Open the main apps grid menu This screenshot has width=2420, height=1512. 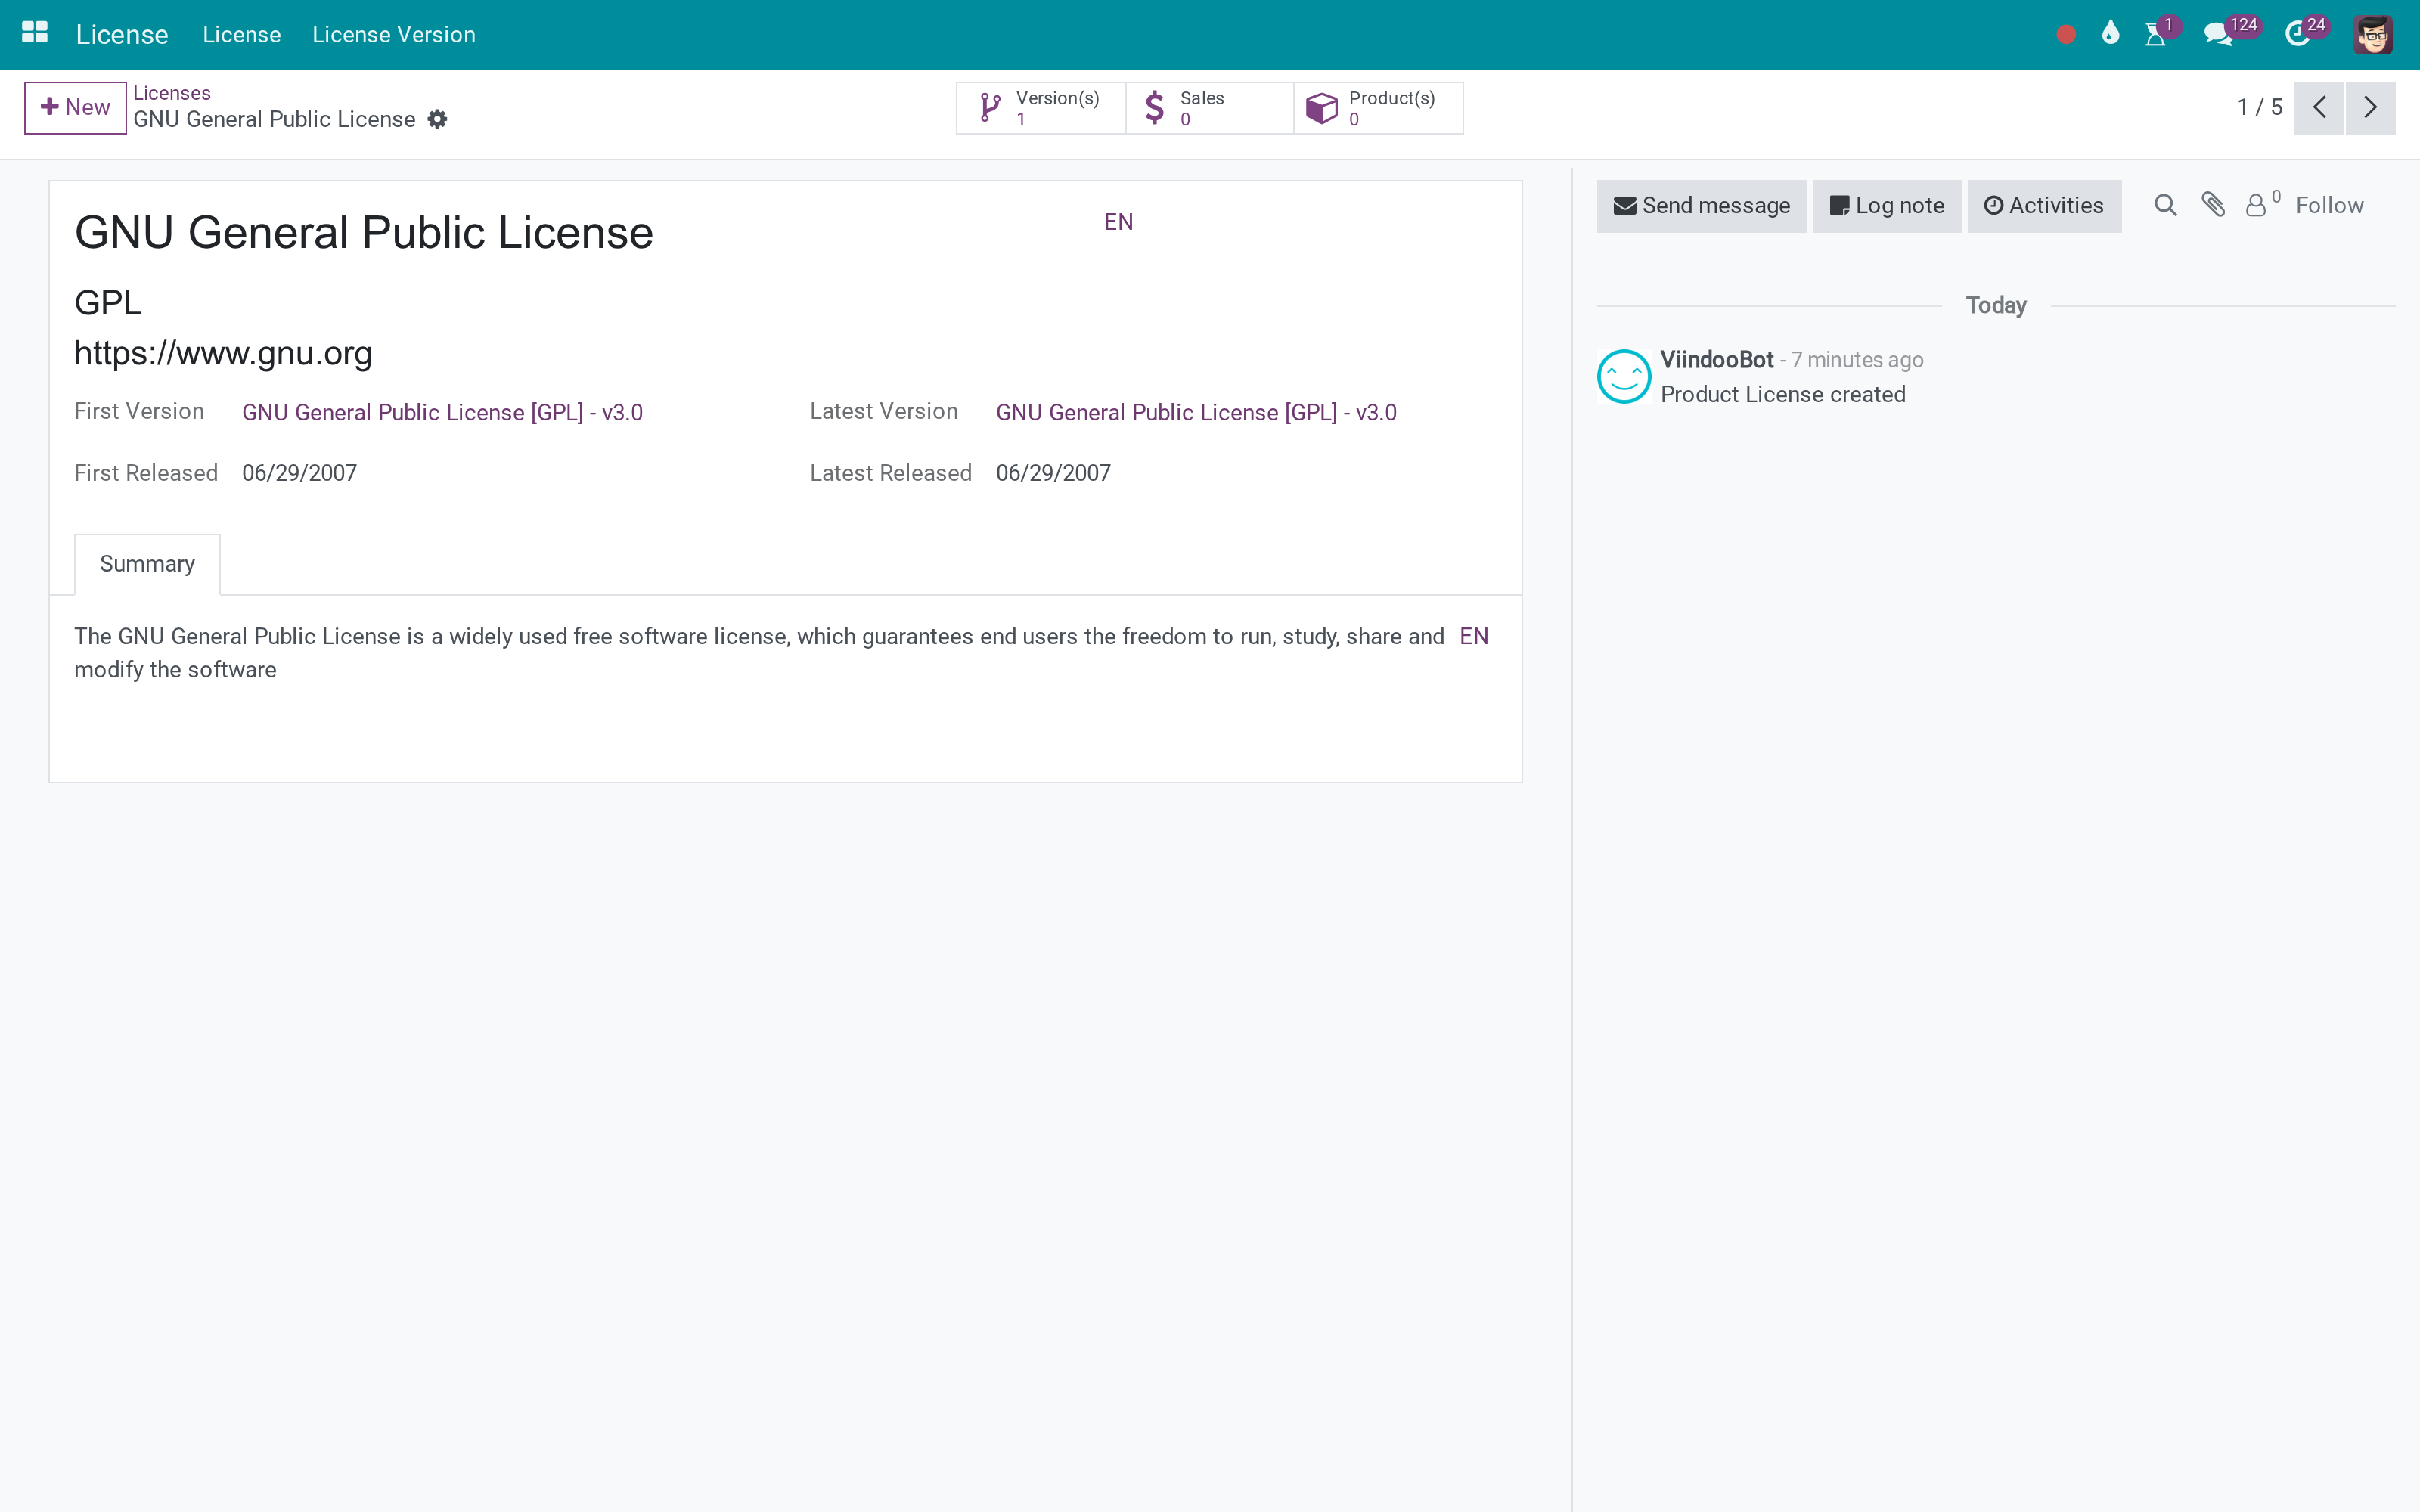[35, 33]
